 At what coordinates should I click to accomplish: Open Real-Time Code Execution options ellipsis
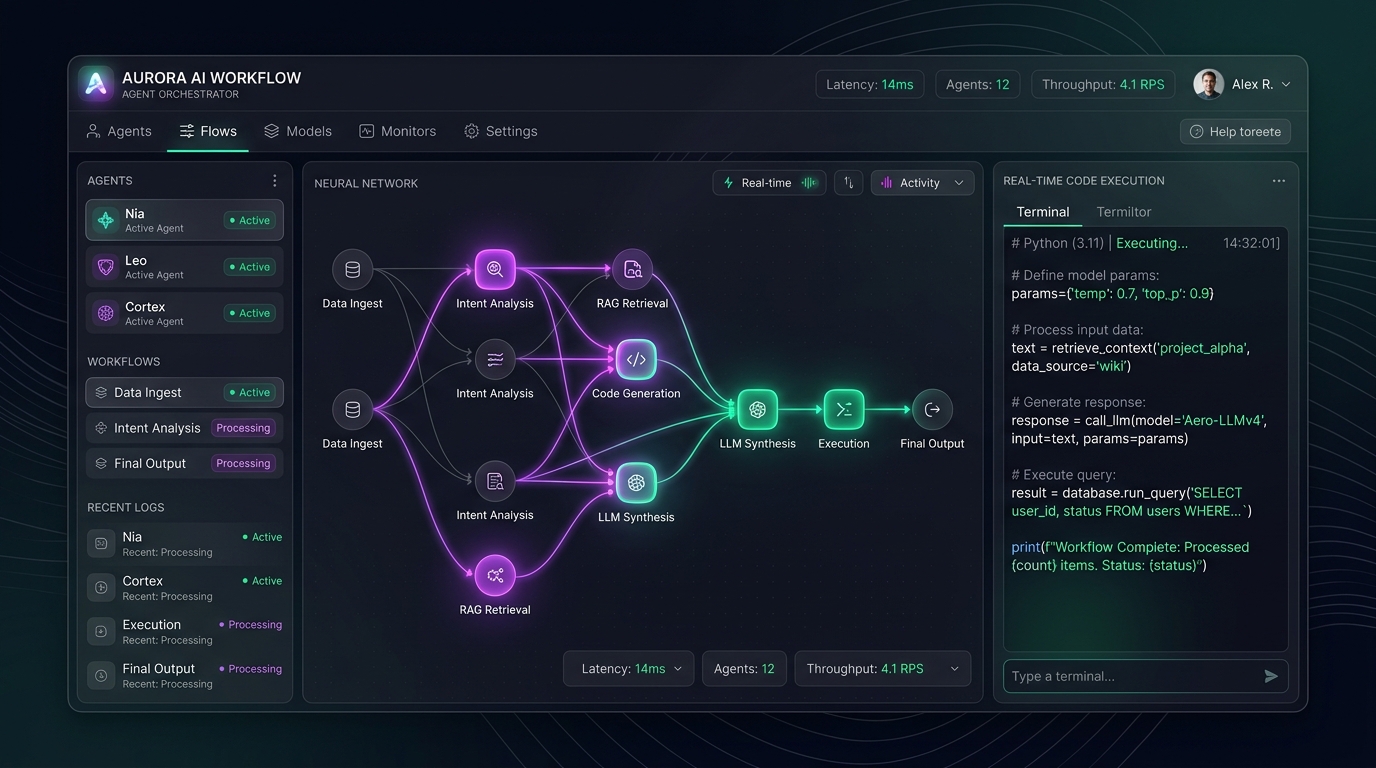(x=1278, y=181)
